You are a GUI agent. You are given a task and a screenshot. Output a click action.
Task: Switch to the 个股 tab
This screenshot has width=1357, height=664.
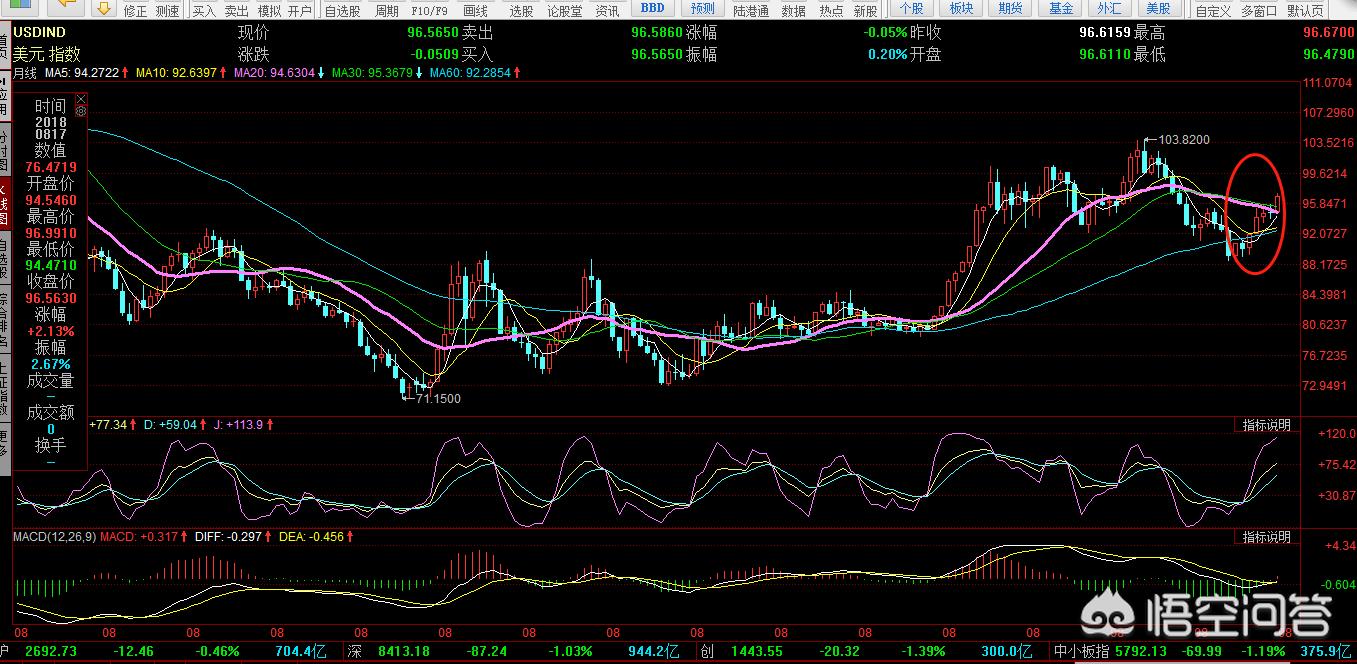[911, 8]
